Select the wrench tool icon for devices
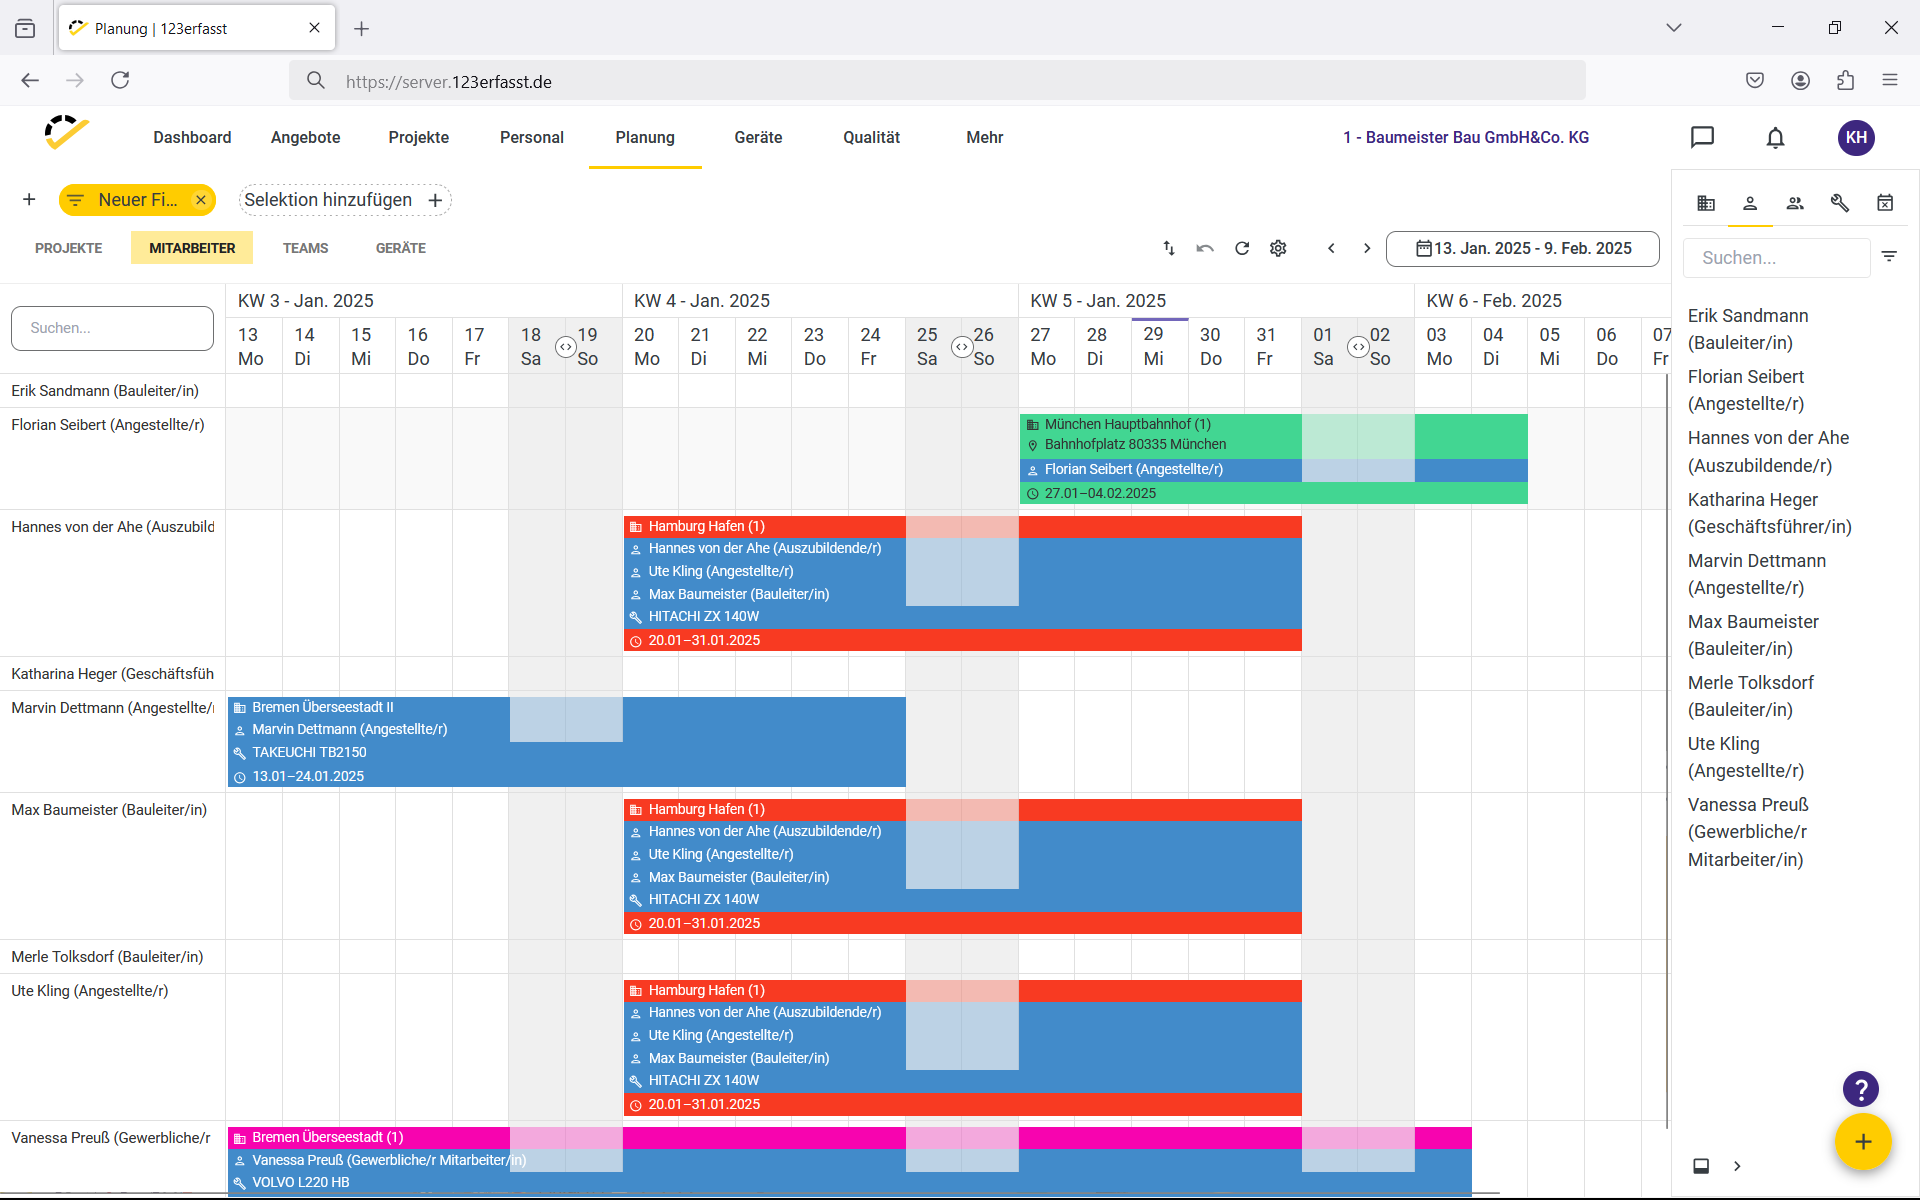1920x1200 pixels. (1839, 202)
